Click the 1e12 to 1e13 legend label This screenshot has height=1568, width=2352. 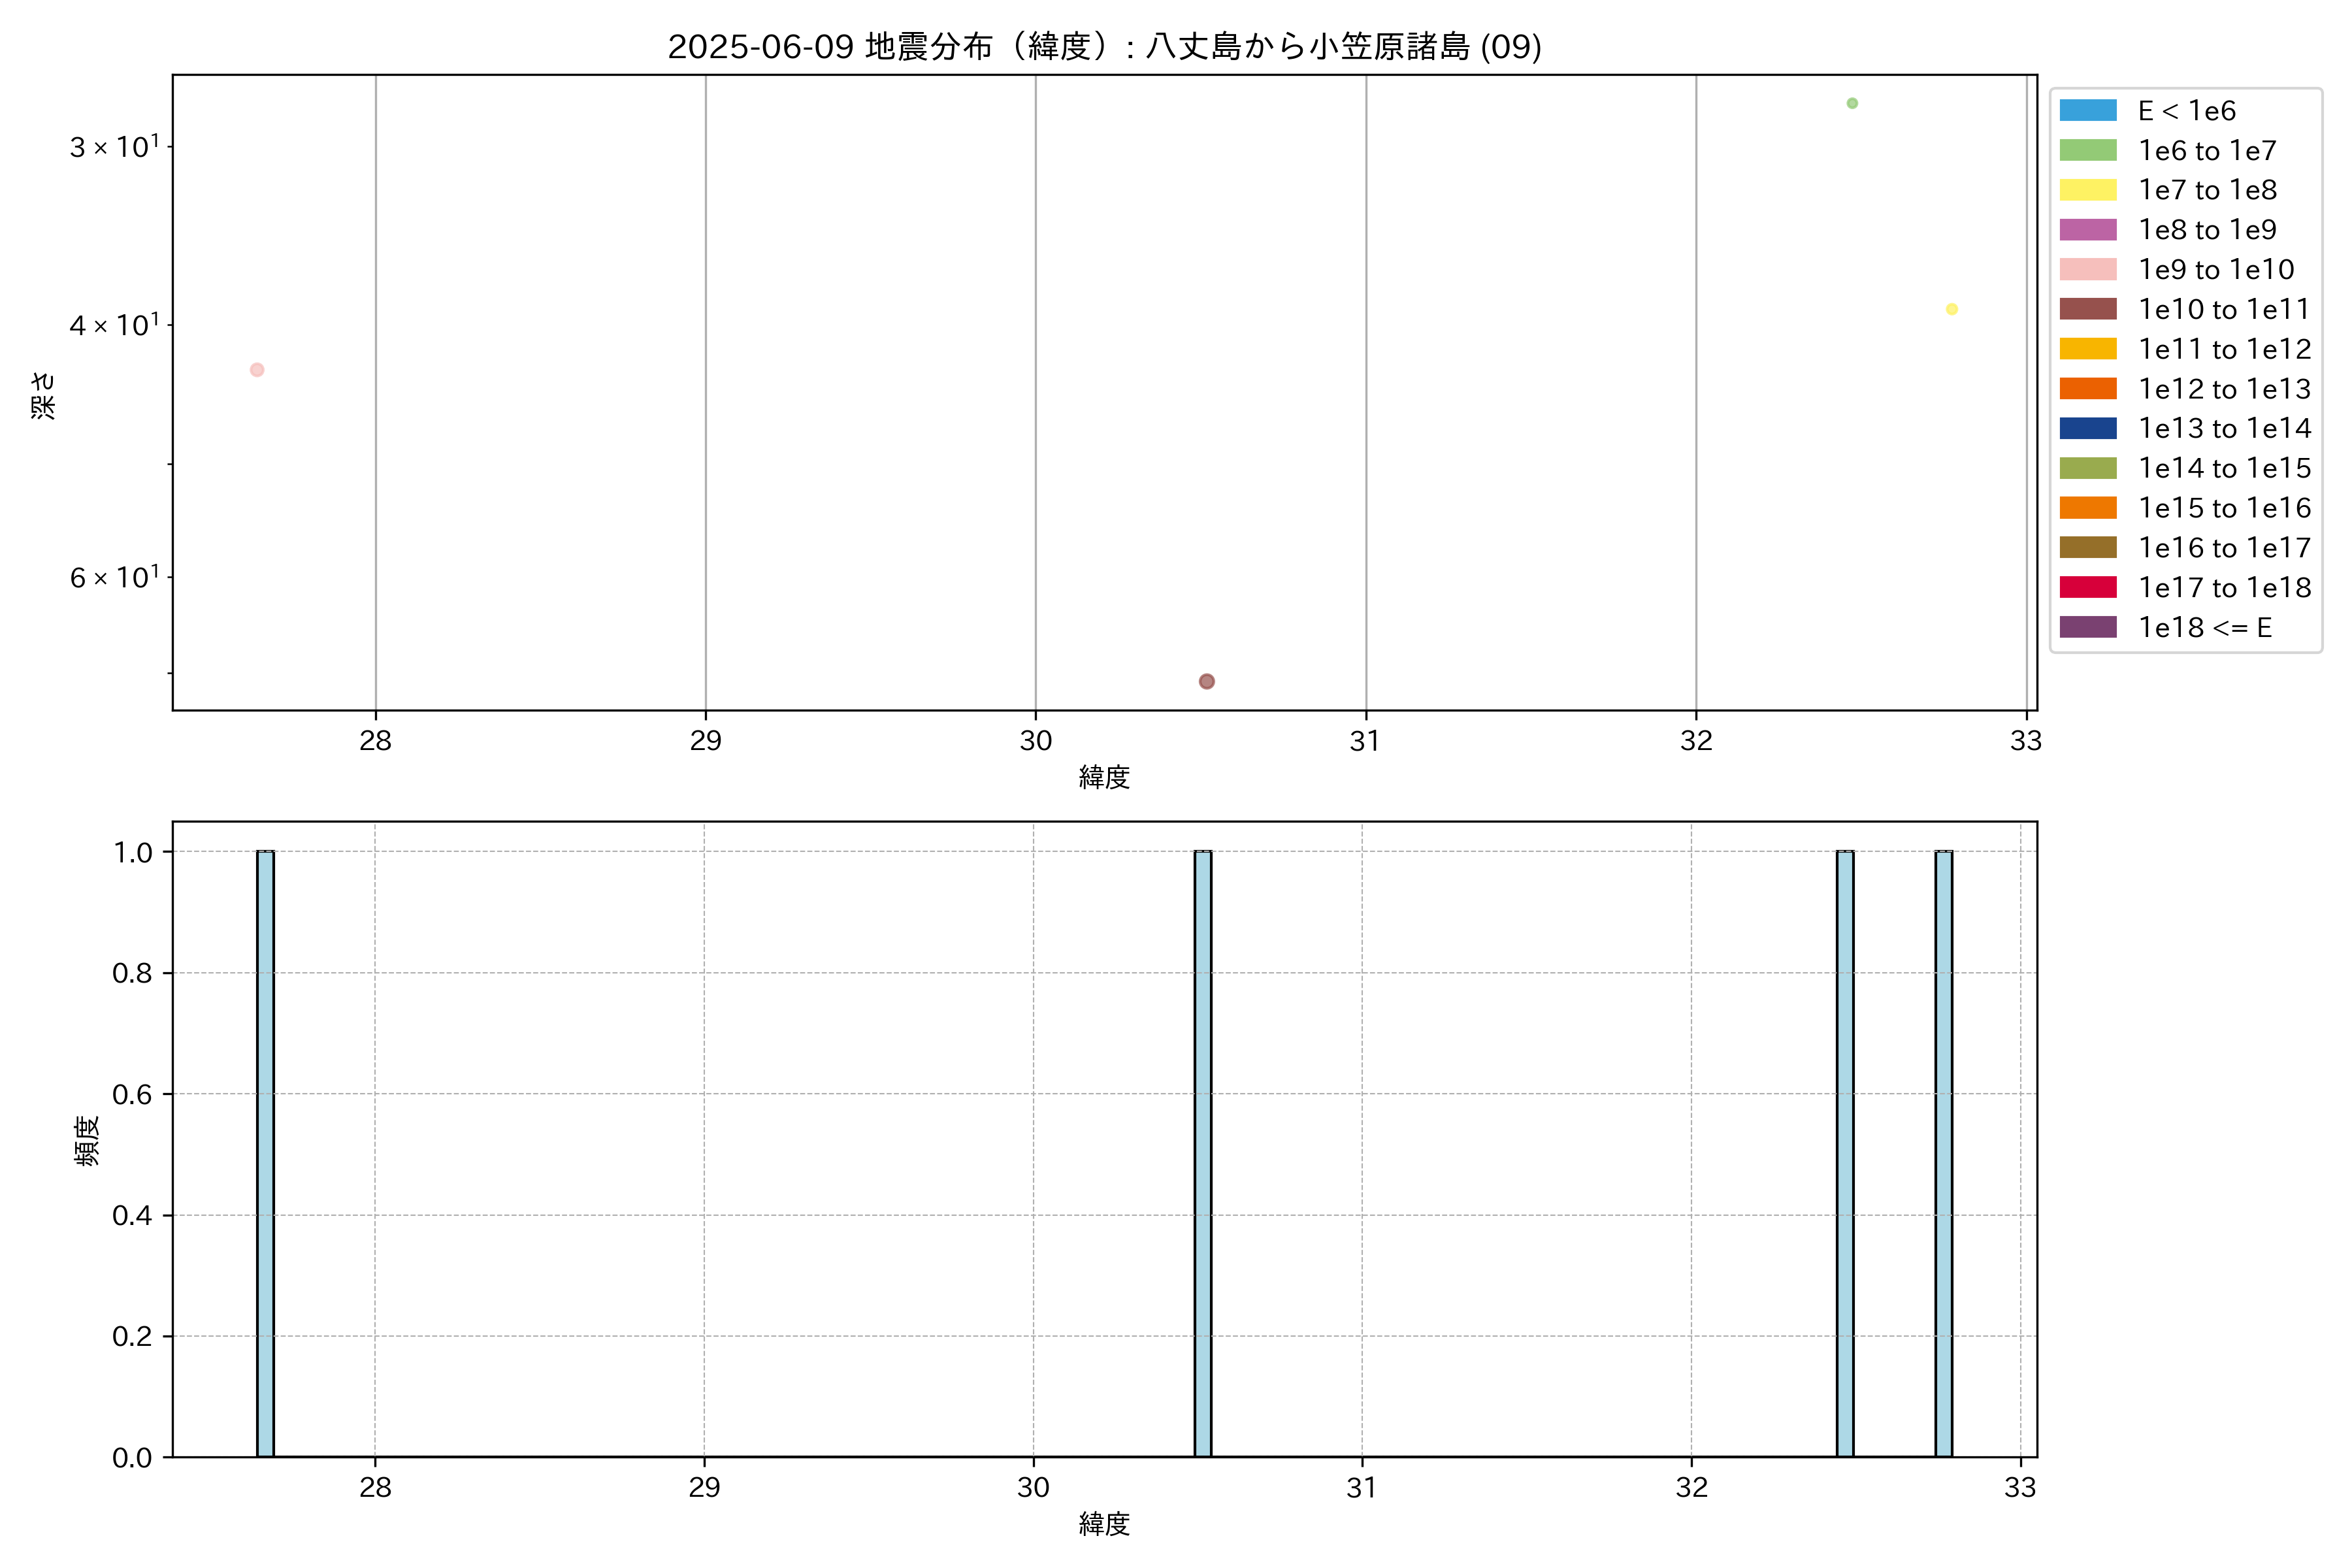[x=2224, y=389]
